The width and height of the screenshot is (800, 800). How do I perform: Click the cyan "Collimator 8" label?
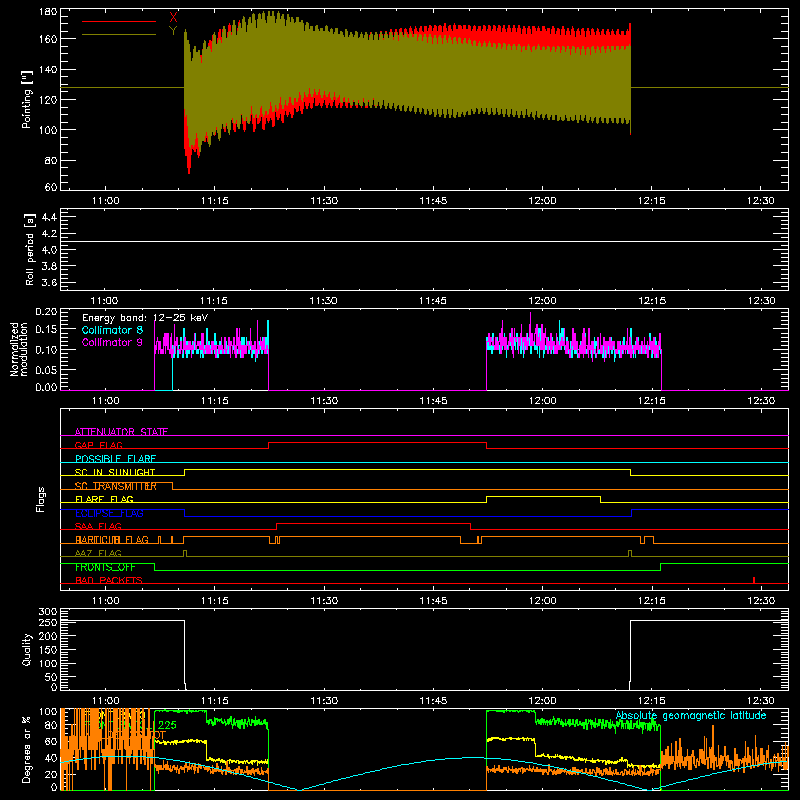pos(112,330)
